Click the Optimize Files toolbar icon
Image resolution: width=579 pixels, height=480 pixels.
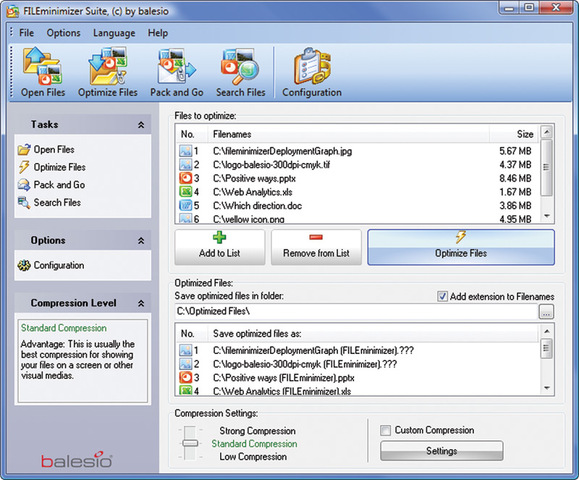pyautogui.click(x=107, y=72)
